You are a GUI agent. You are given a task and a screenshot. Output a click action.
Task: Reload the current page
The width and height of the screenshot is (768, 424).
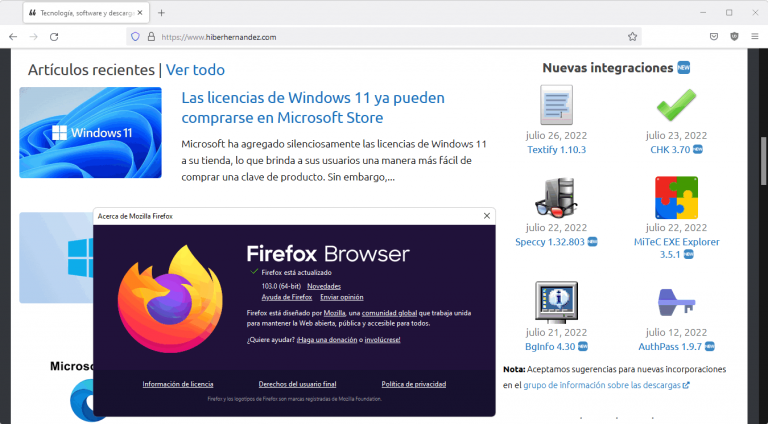pos(54,36)
